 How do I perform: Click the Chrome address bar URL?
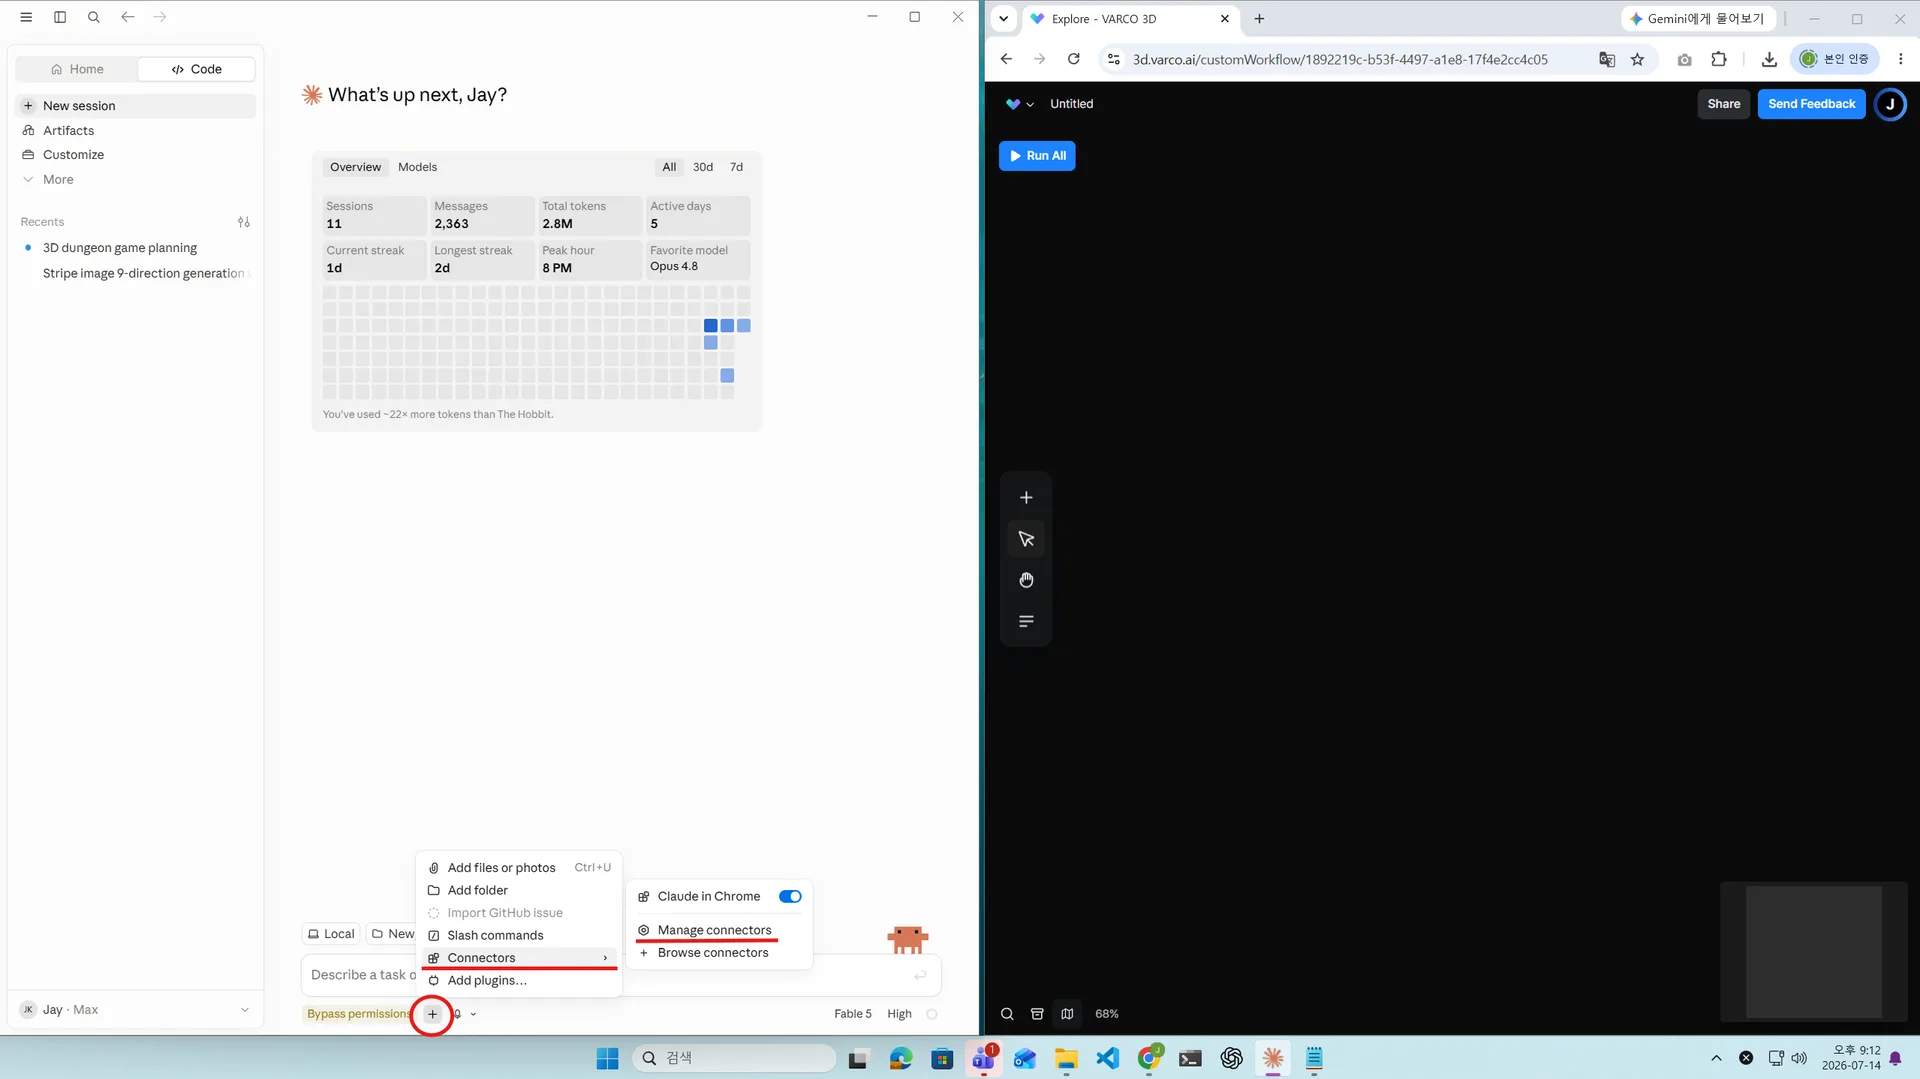click(x=1340, y=60)
